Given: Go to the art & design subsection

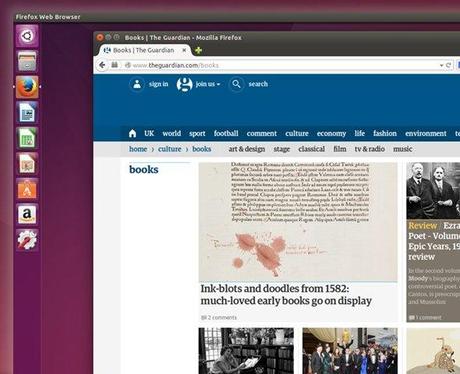Looking at the screenshot, I should click(247, 149).
